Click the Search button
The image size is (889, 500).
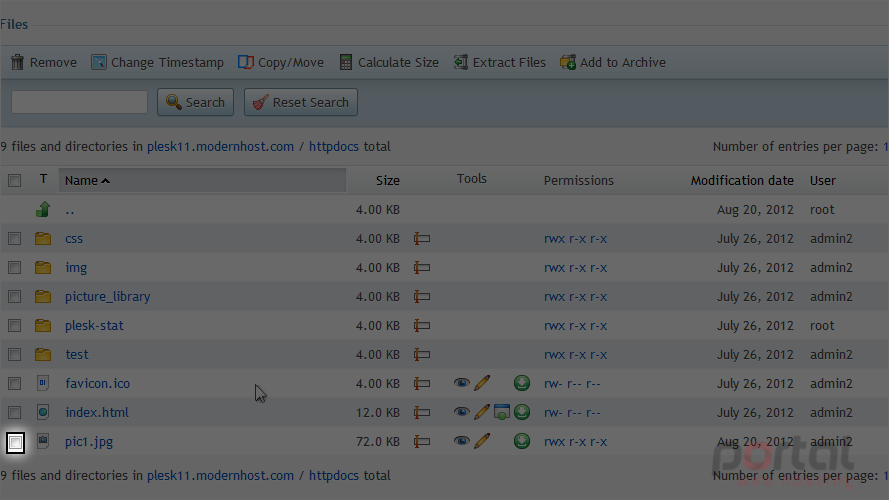(x=196, y=102)
